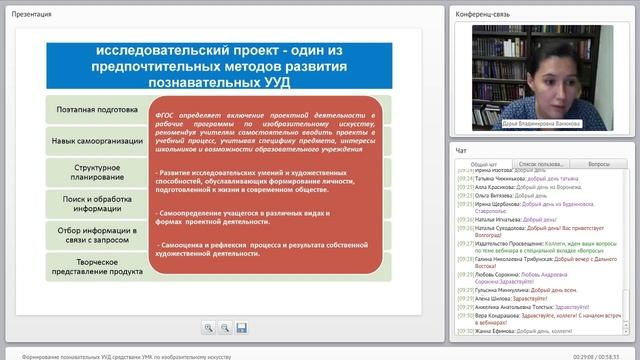Click Издательство Просвещение's chat message

[x=538, y=247]
